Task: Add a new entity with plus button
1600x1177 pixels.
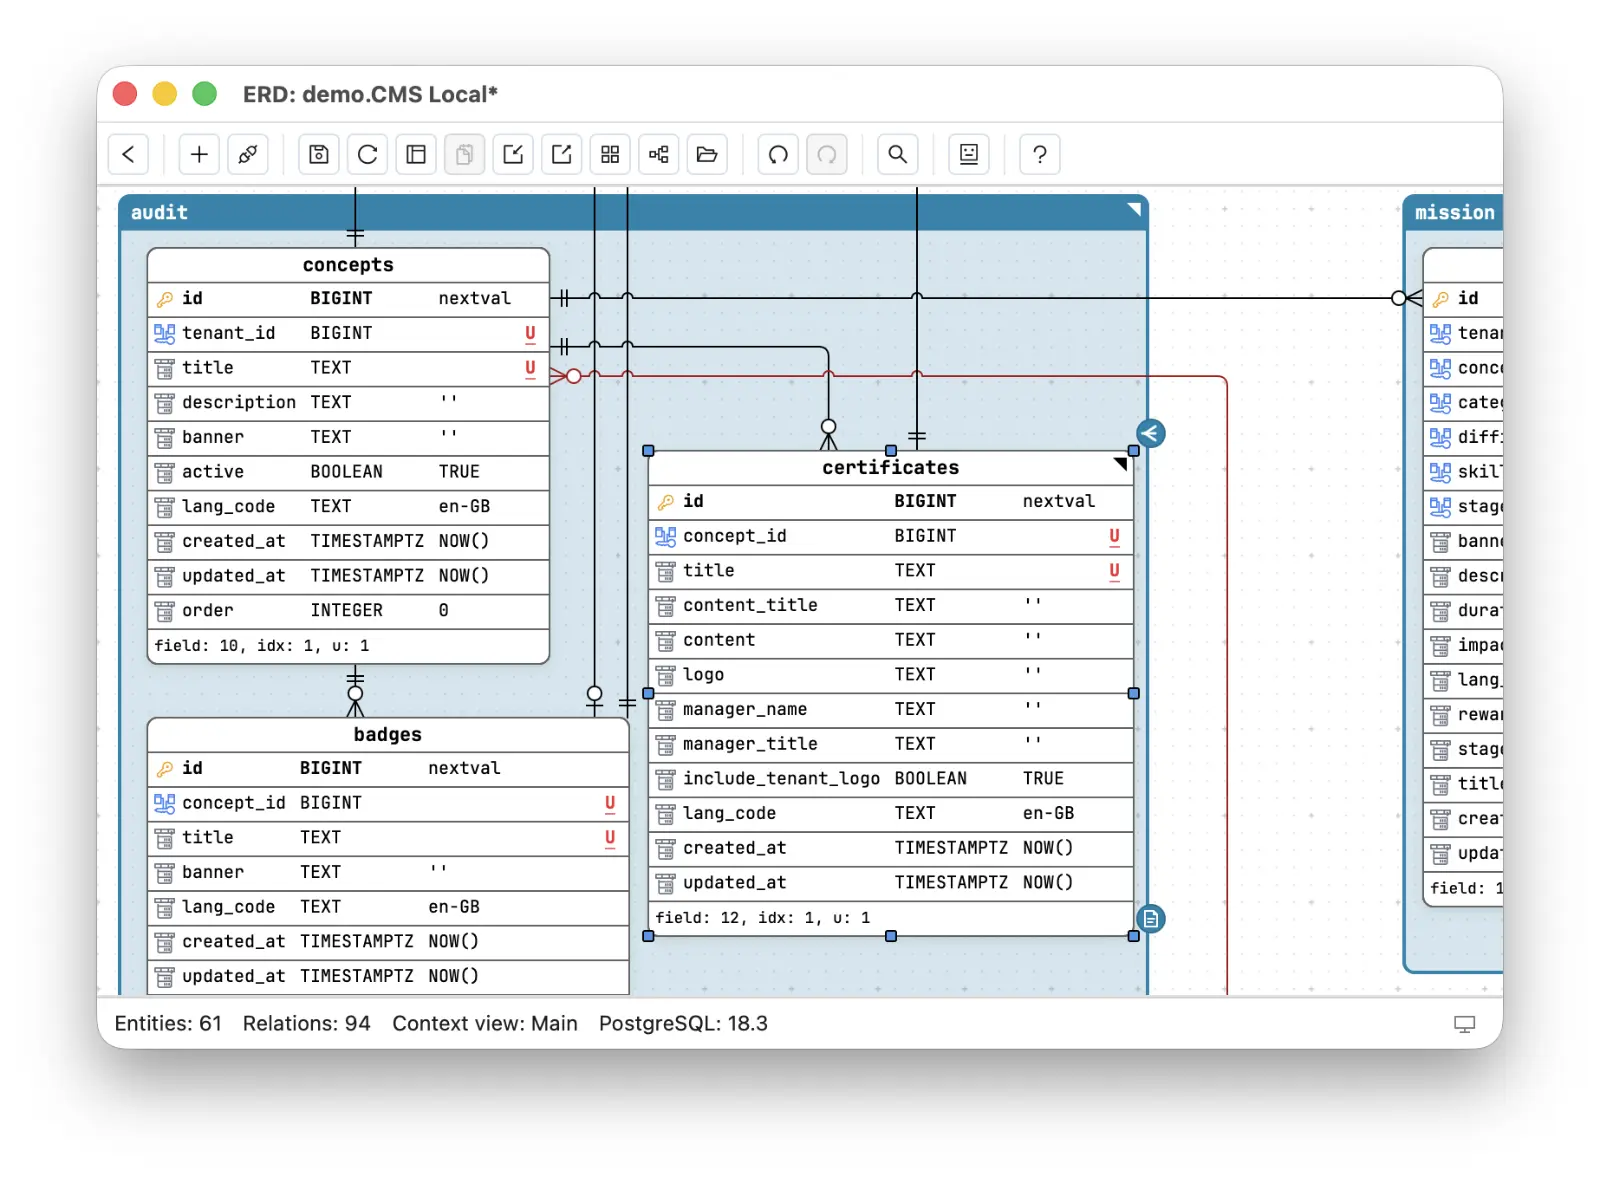Action: (199, 154)
